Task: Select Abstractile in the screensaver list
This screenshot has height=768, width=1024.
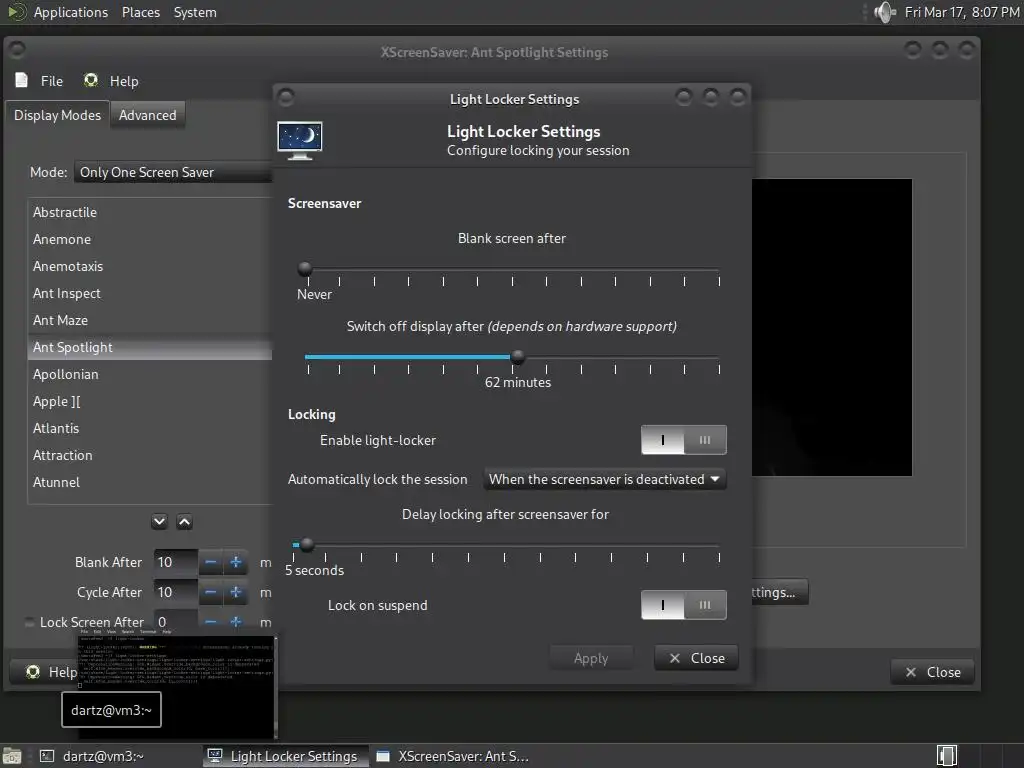Action: [x=150, y=212]
